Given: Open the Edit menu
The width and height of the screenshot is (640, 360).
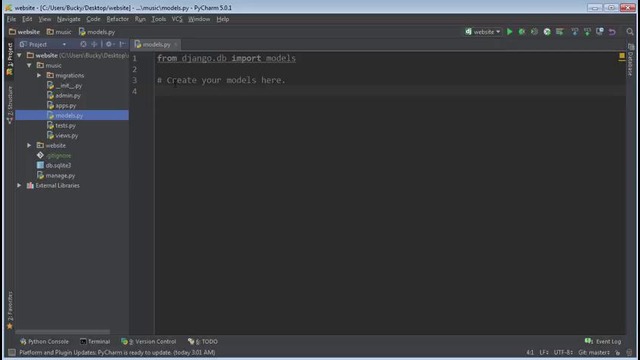Looking at the screenshot, I should point(27,19).
